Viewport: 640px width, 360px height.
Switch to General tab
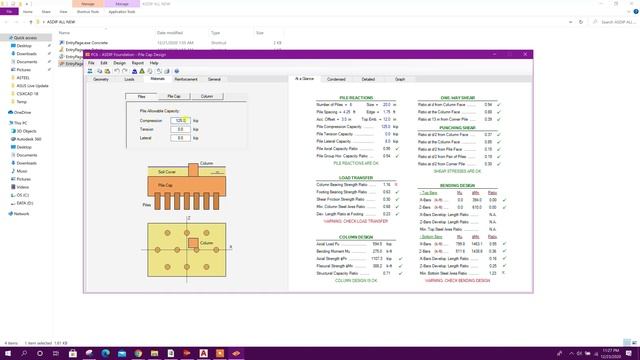click(x=214, y=79)
